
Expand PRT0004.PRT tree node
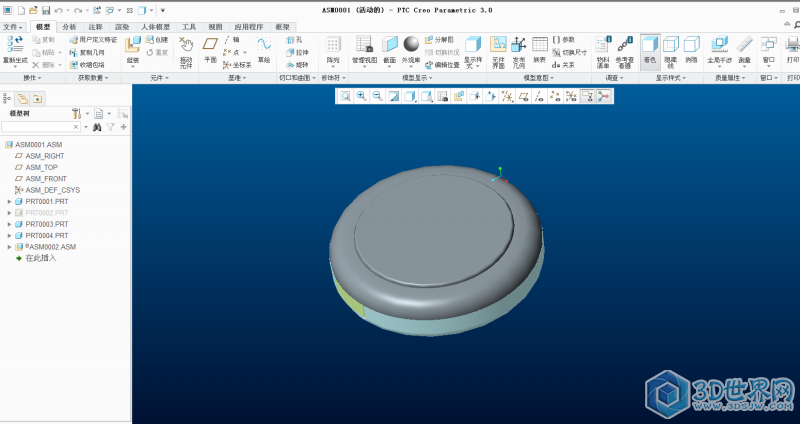click(x=9, y=235)
